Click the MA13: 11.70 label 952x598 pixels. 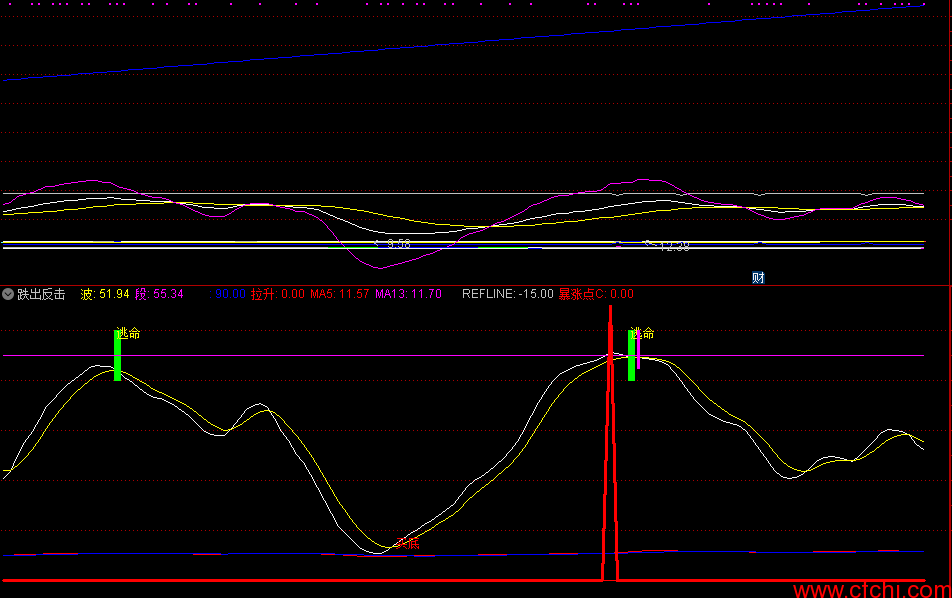click(408, 294)
